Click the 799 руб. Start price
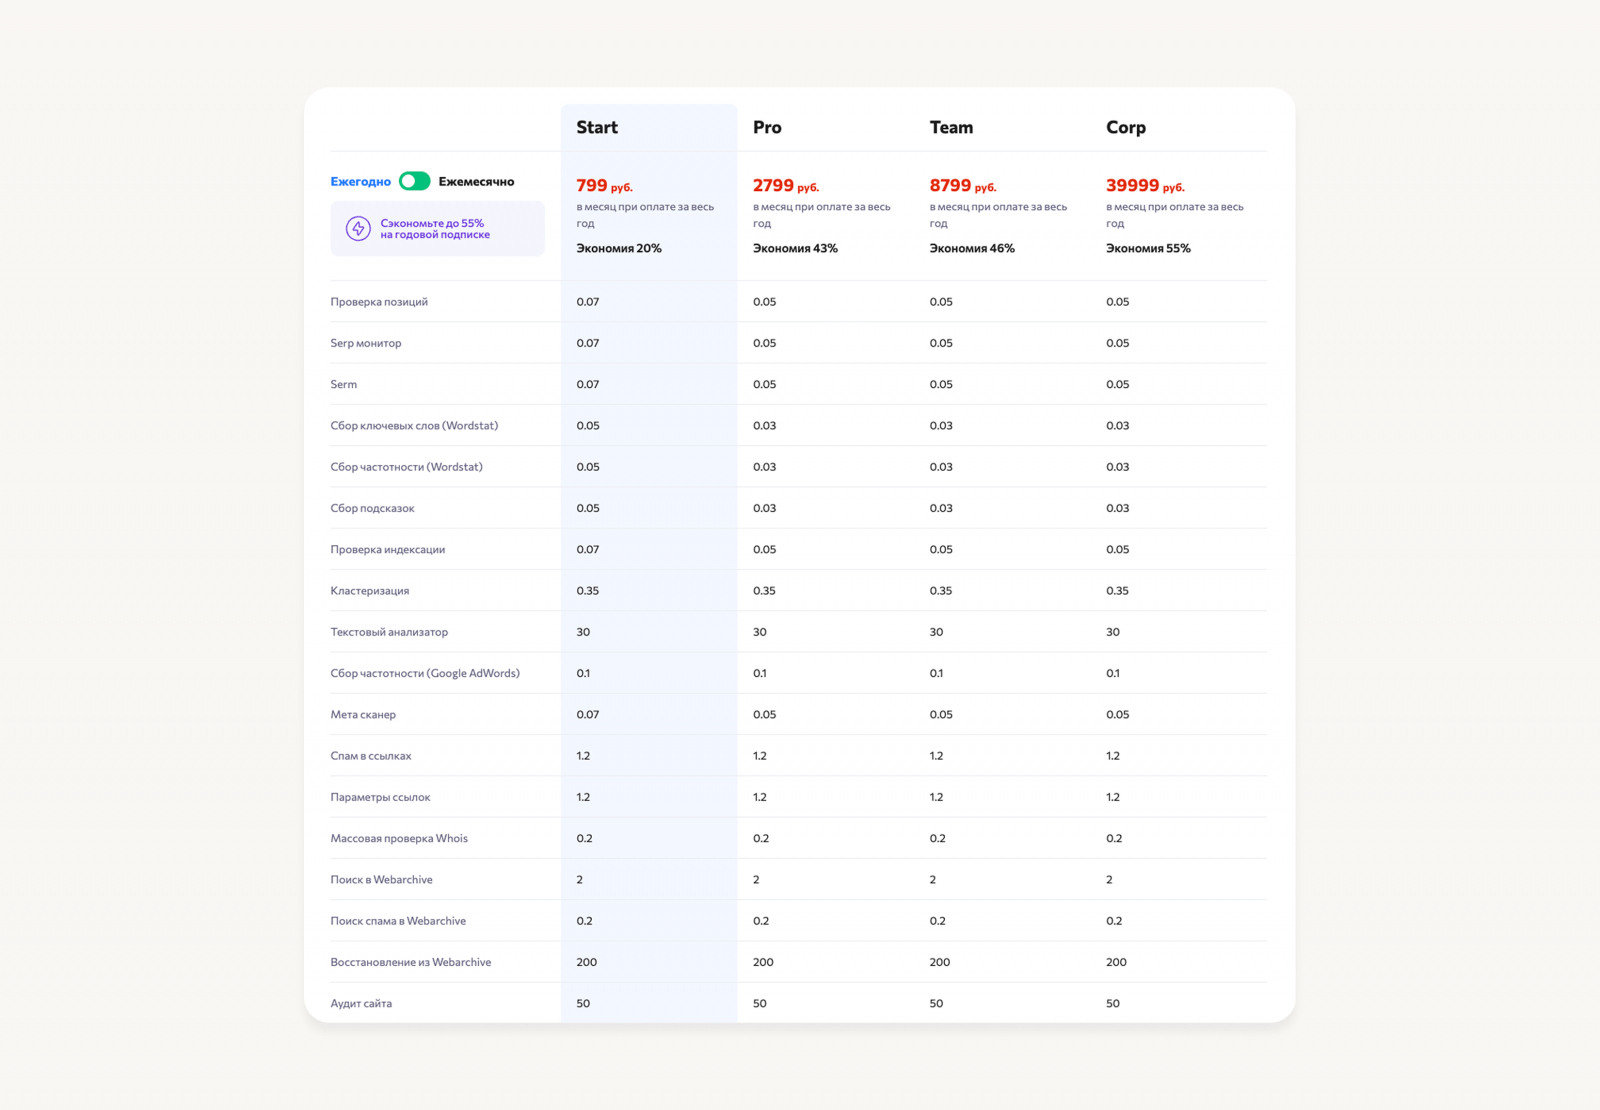The height and width of the screenshot is (1110, 1600). pos(604,186)
